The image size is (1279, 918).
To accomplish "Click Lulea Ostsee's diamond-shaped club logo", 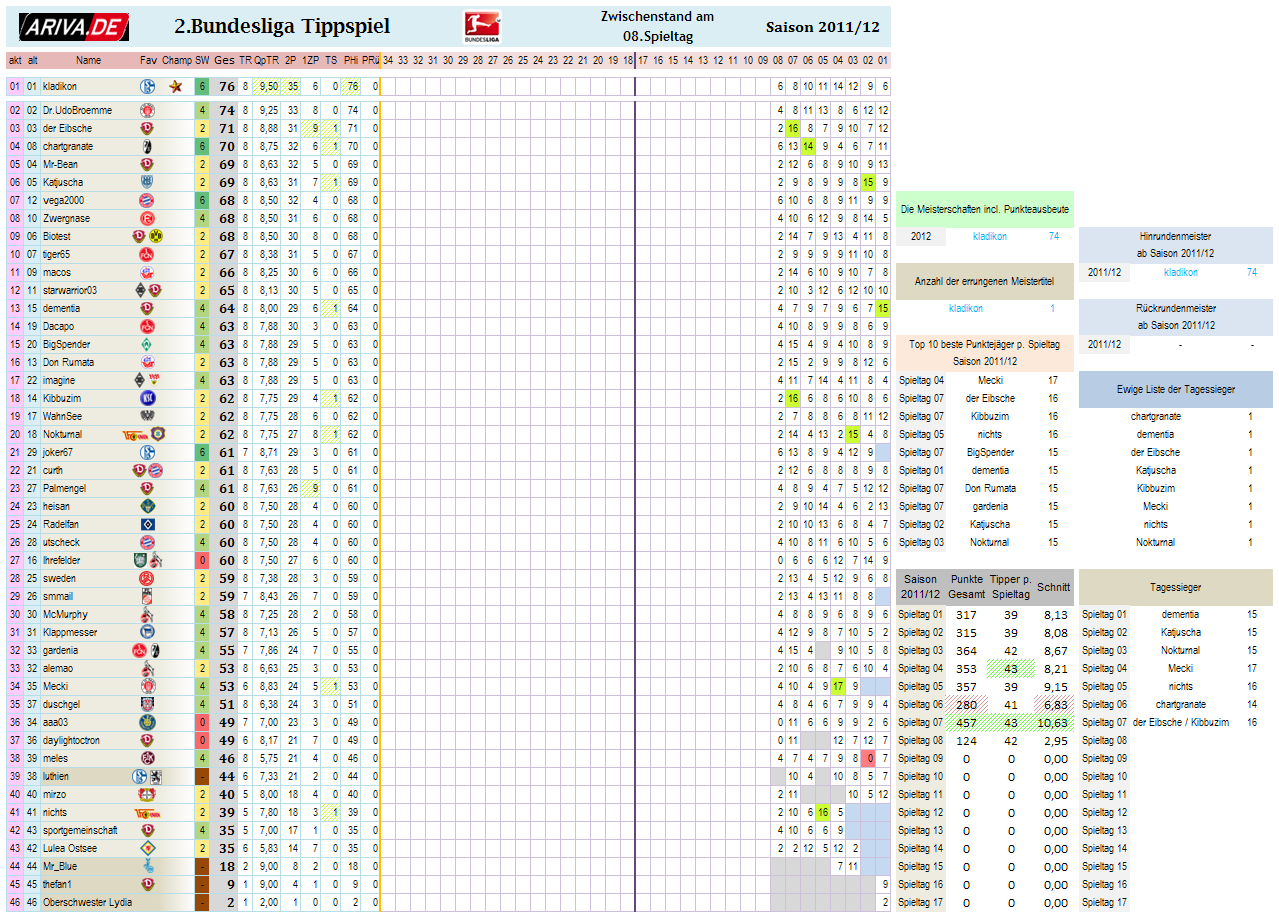I will (147, 849).
